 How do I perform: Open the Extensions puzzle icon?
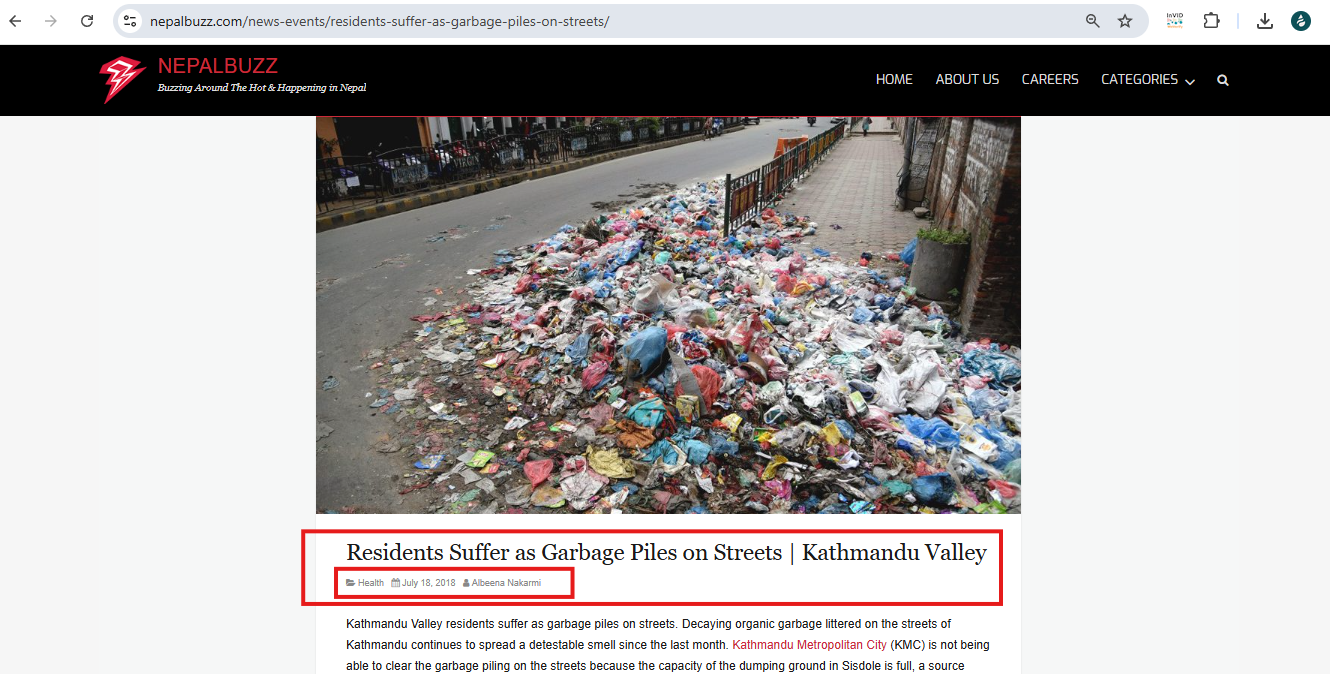[x=1211, y=21]
